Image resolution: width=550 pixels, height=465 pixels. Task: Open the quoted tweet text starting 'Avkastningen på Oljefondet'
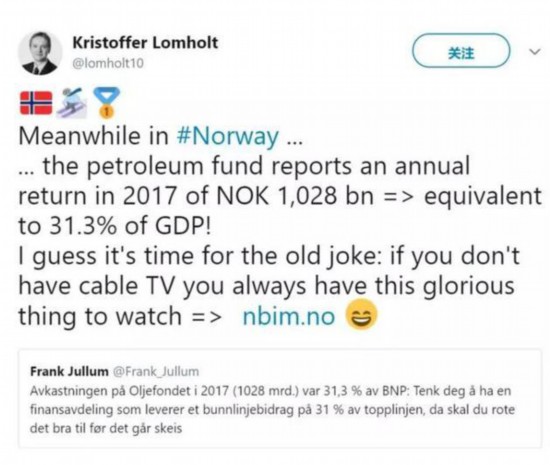tap(272, 409)
